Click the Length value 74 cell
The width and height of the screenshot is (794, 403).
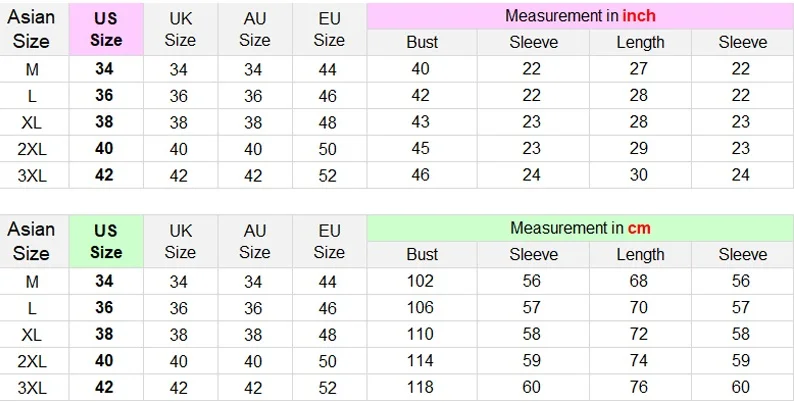[640, 361]
